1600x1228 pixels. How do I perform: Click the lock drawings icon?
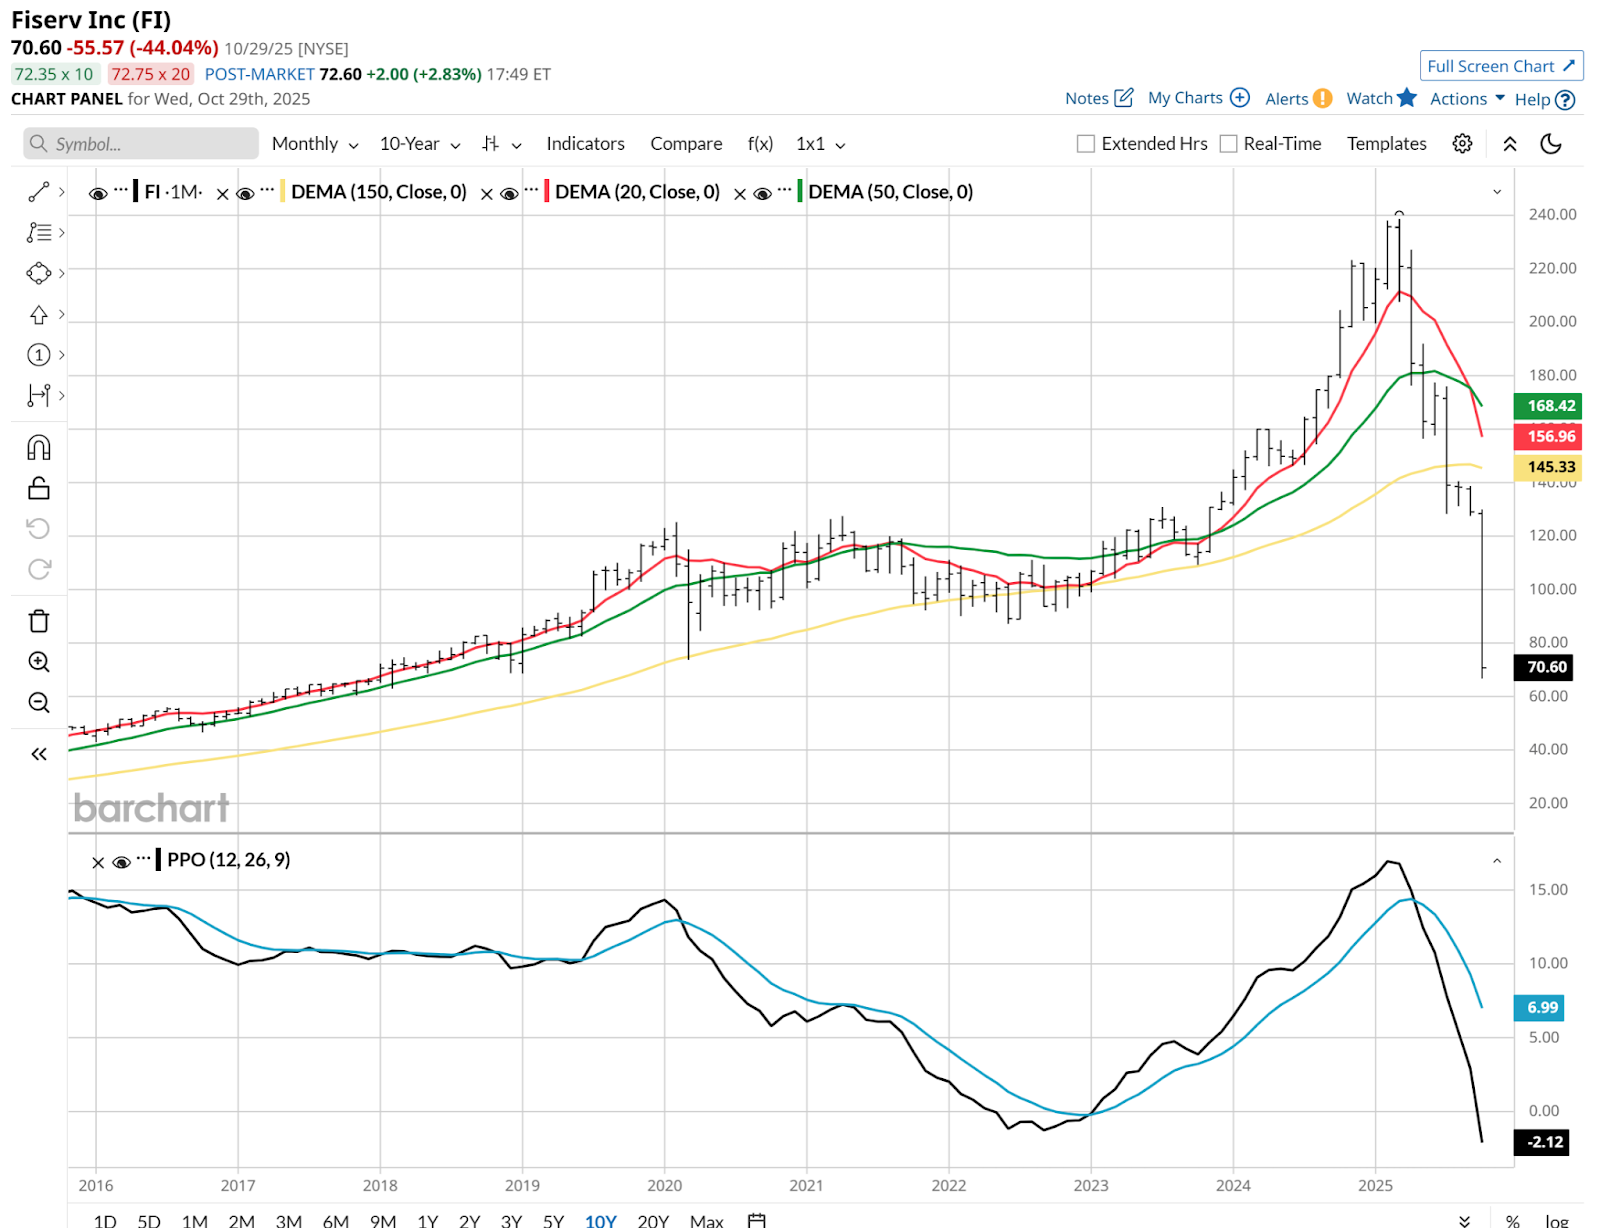click(39, 488)
